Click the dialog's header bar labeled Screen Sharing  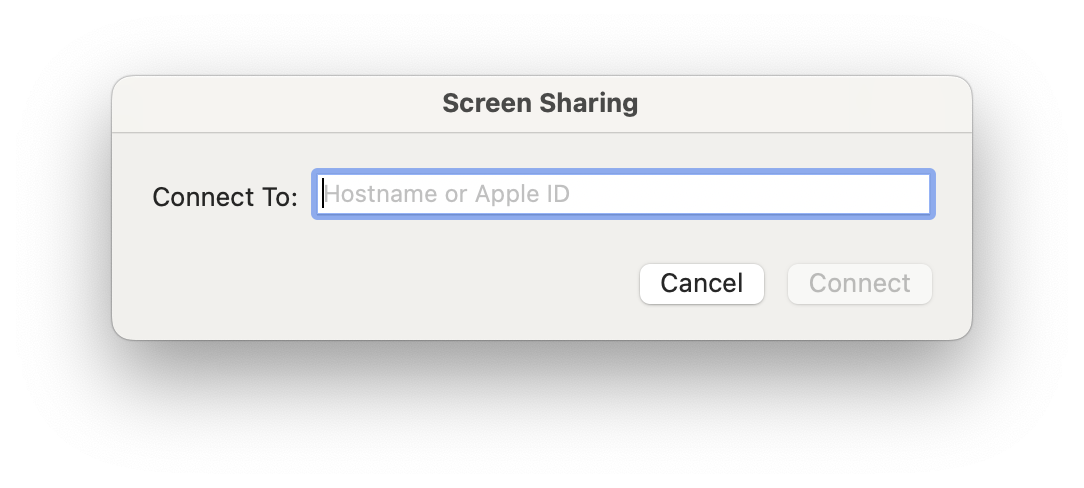coord(540,103)
